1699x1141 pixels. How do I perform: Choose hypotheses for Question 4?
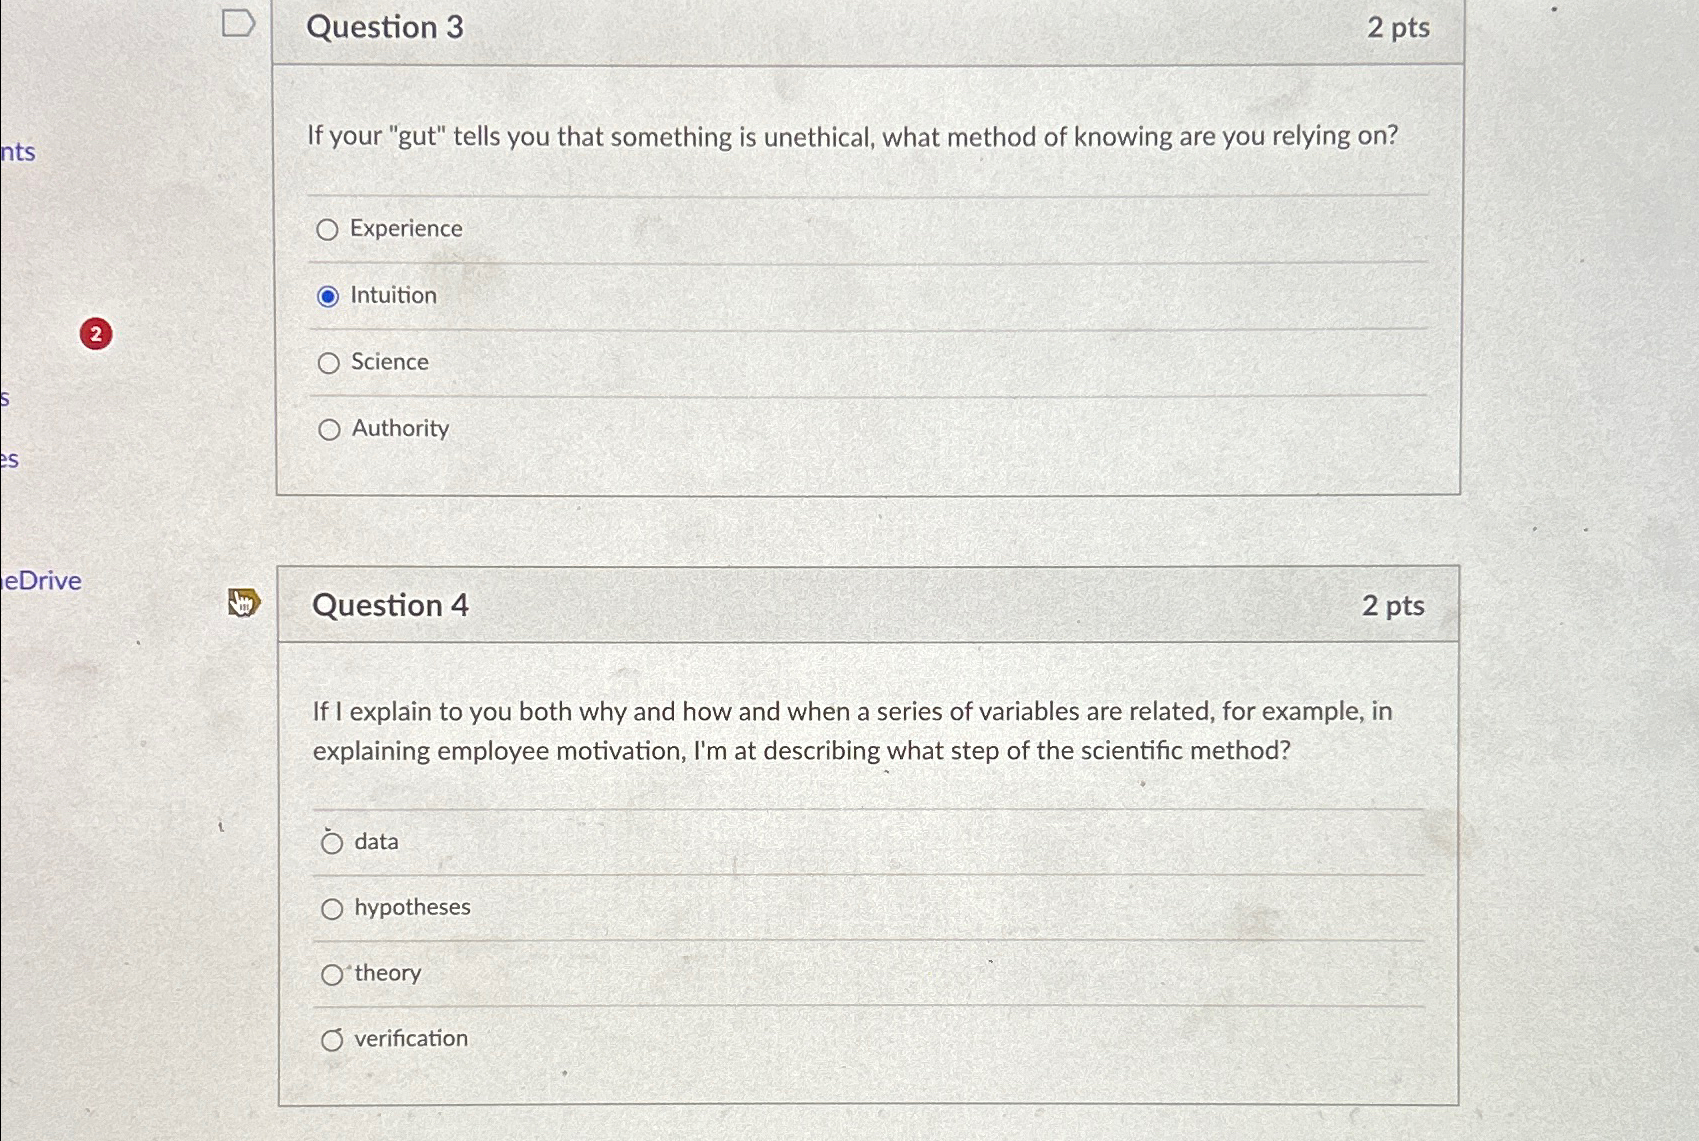[x=331, y=908]
